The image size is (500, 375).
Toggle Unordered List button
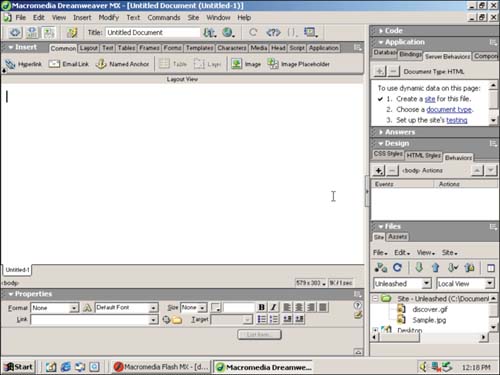coord(262,319)
